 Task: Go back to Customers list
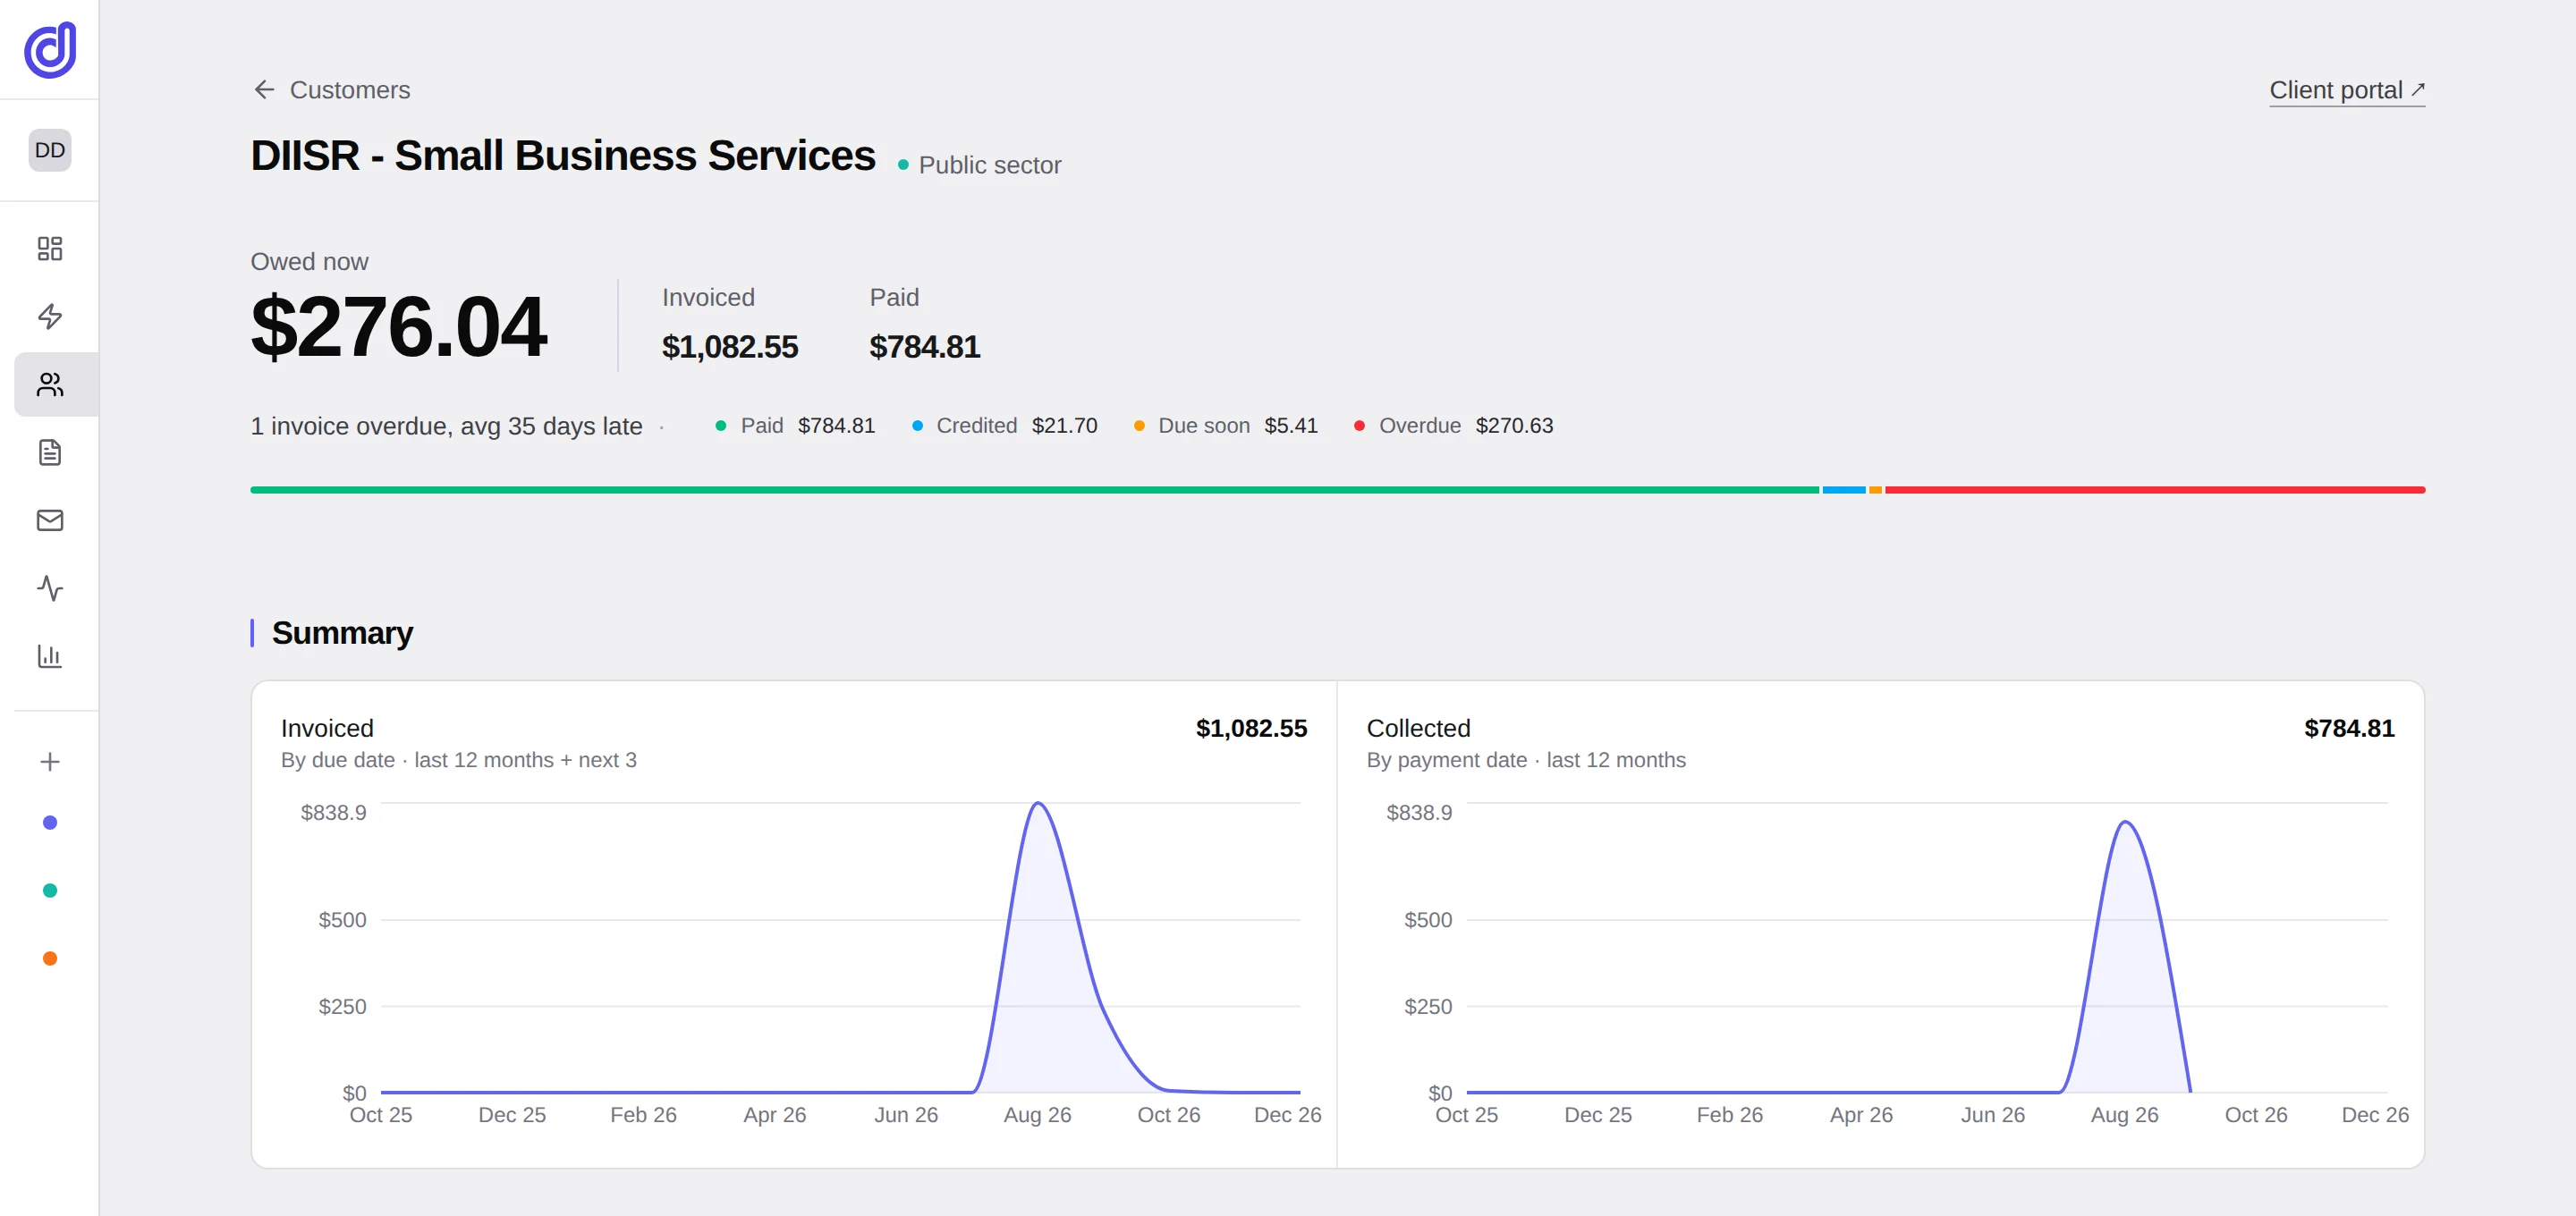(x=350, y=90)
